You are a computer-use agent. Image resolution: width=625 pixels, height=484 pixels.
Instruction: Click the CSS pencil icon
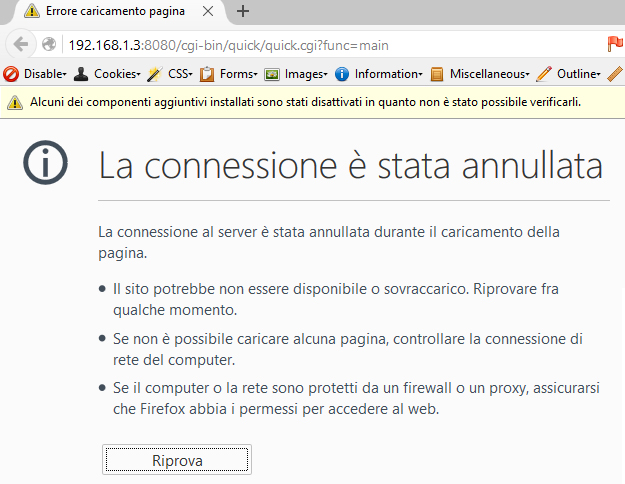pyautogui.click(x=154, y=74)
